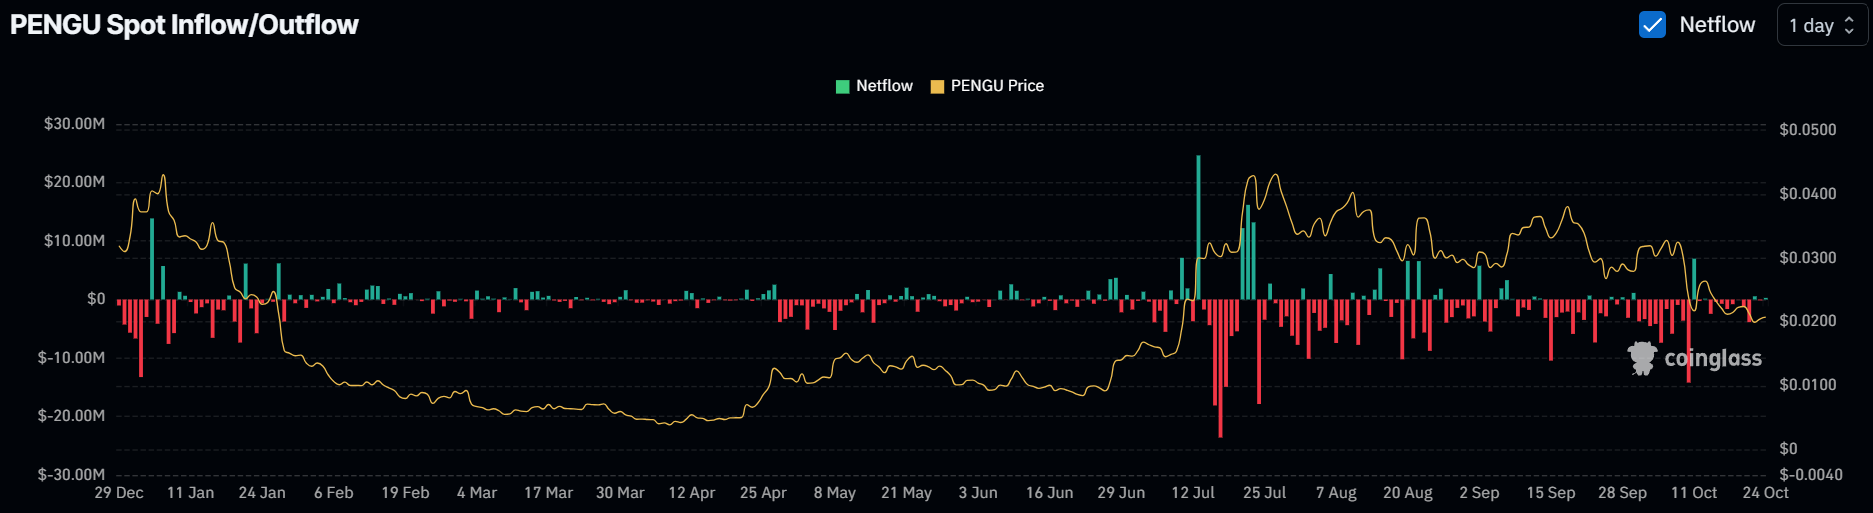Select the tall green bar near 29 Dec

(x=152, y=258)
